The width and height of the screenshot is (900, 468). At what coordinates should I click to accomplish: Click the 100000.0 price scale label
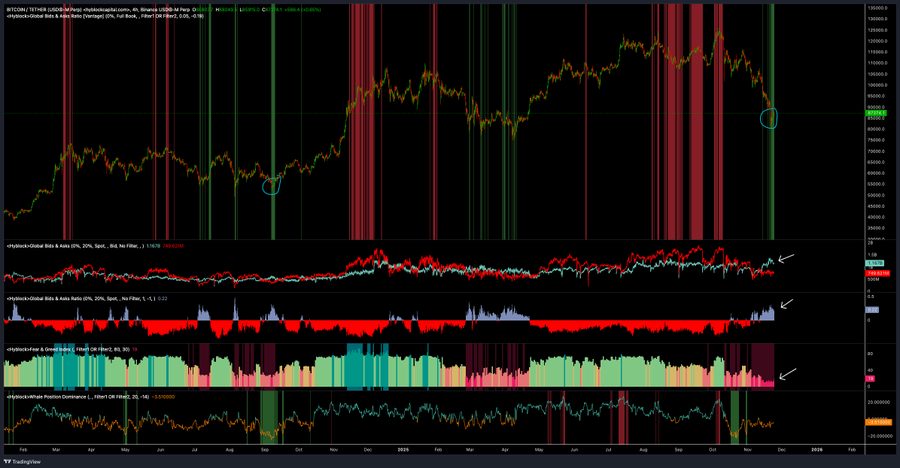pos(877,85)
